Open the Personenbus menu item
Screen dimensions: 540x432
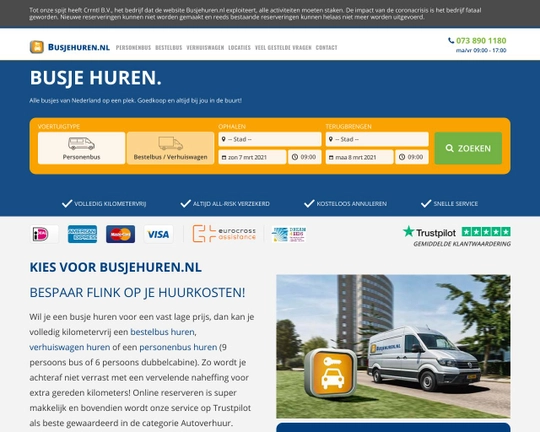133,48
